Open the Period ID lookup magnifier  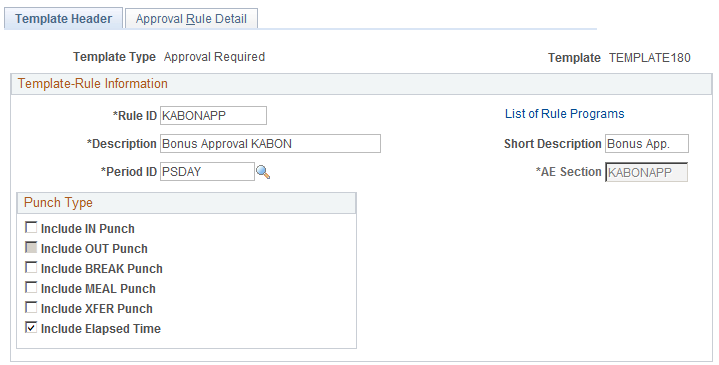[263, 172]
